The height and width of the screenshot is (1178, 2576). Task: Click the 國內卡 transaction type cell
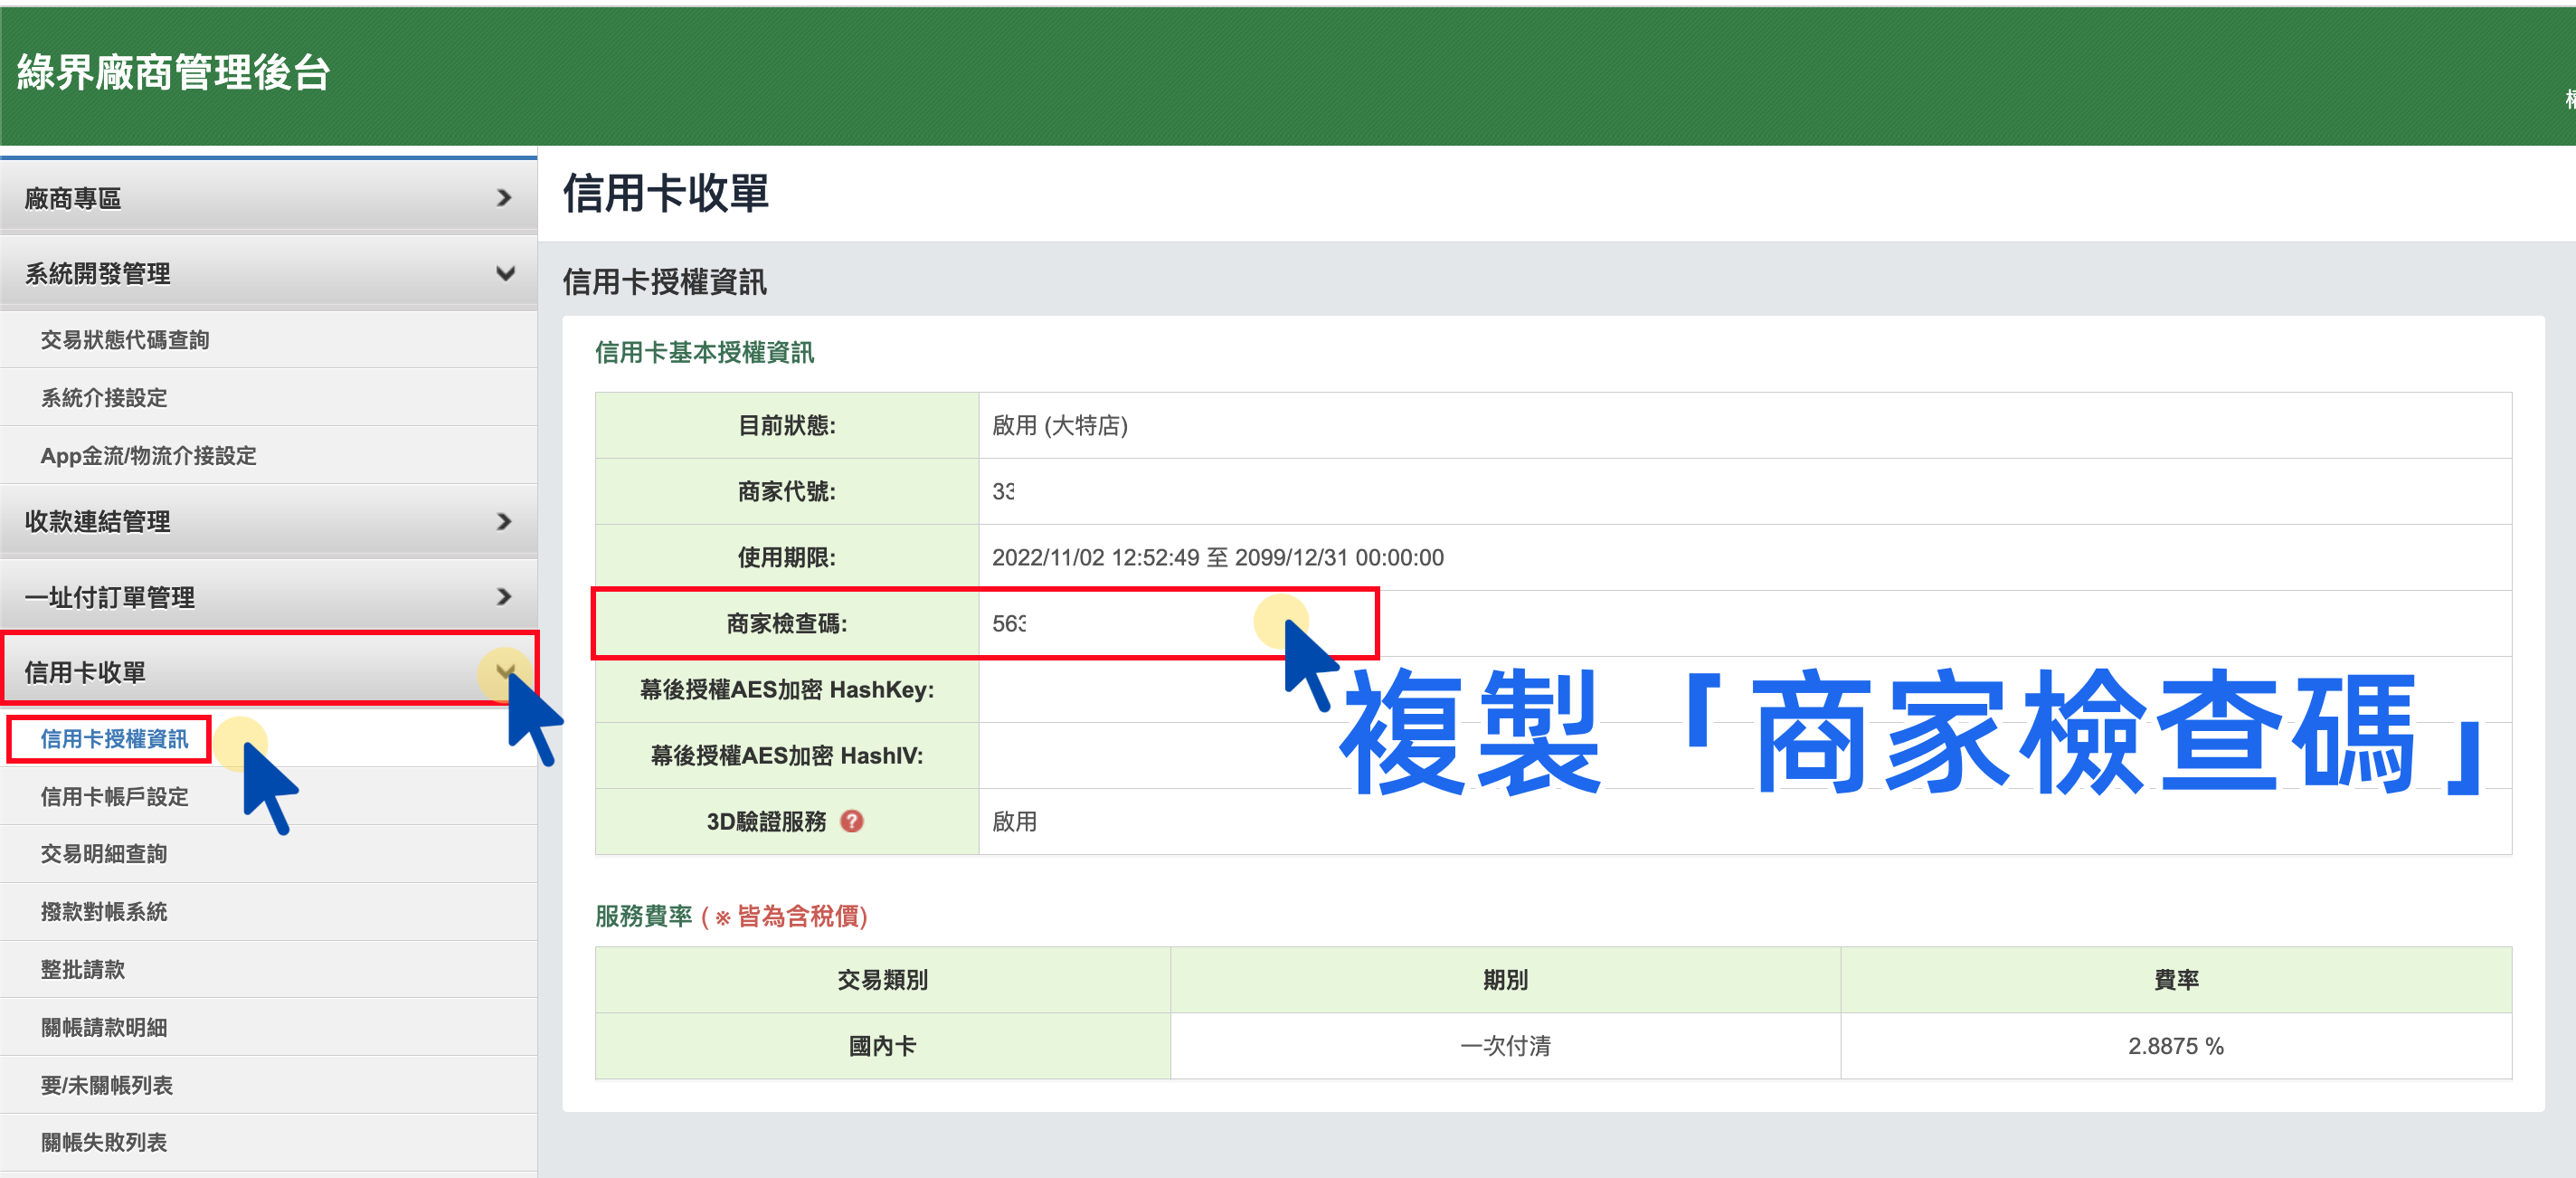882,1046
